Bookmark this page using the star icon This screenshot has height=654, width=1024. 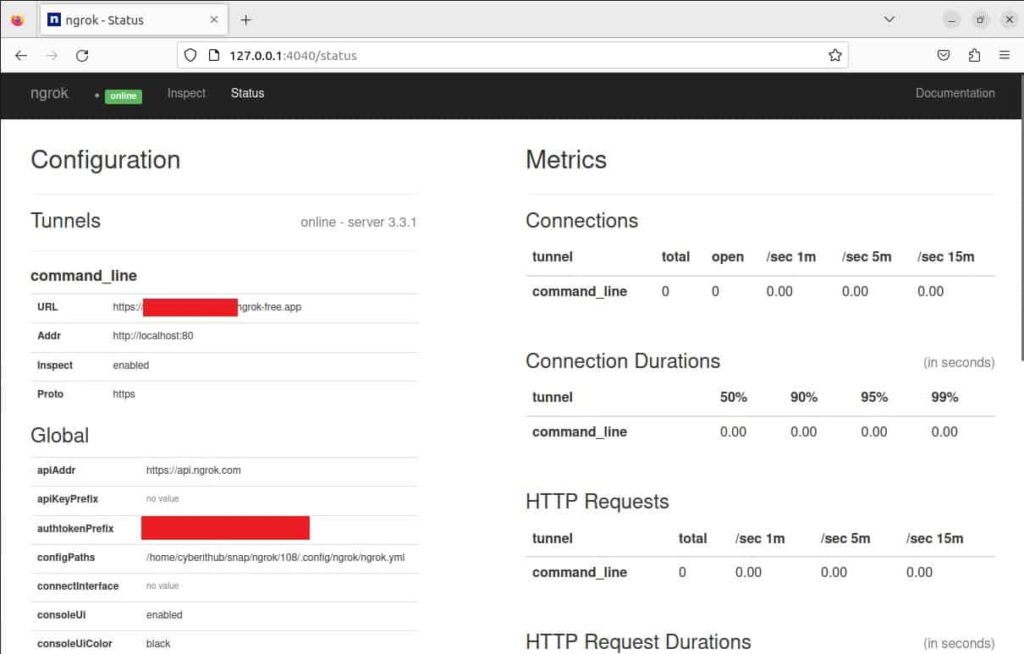point(836,55)
